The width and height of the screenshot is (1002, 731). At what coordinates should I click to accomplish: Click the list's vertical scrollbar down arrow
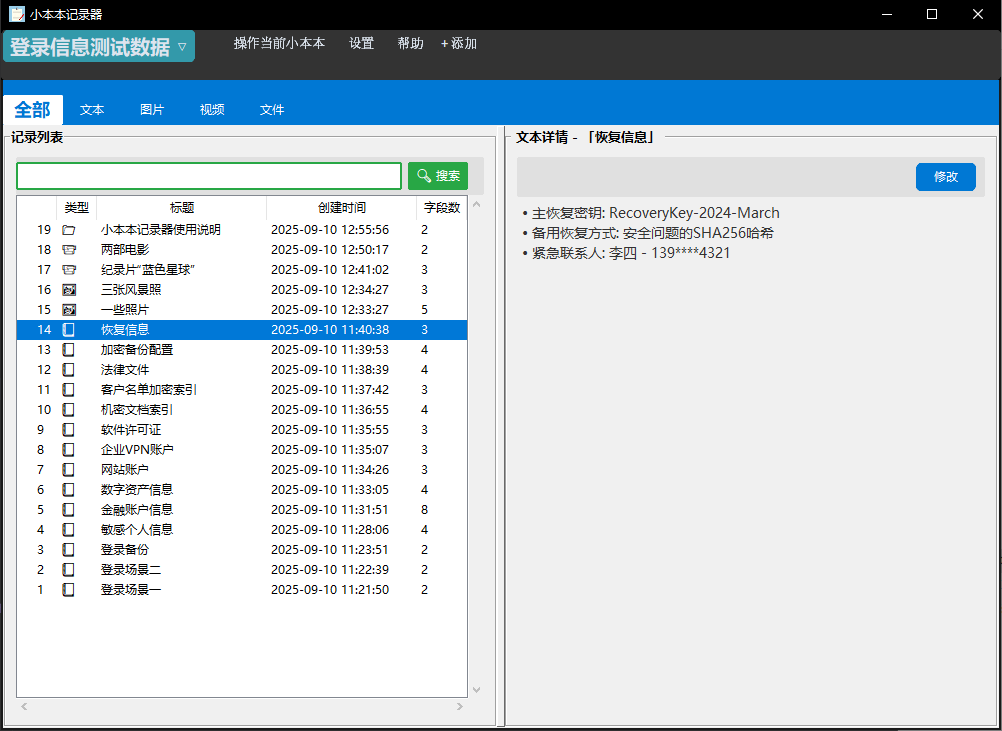[x=476, y=689]
